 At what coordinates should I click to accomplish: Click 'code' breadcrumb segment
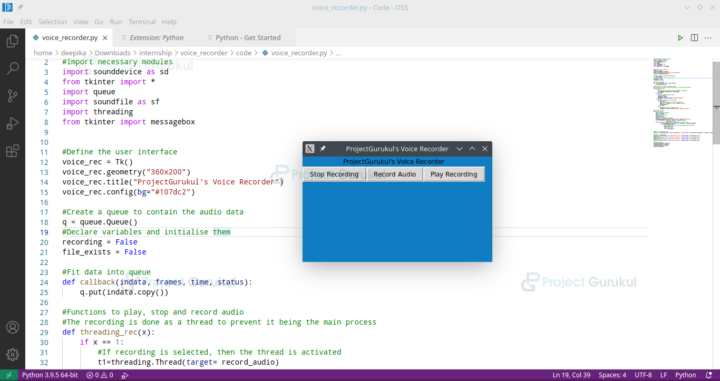243,53
